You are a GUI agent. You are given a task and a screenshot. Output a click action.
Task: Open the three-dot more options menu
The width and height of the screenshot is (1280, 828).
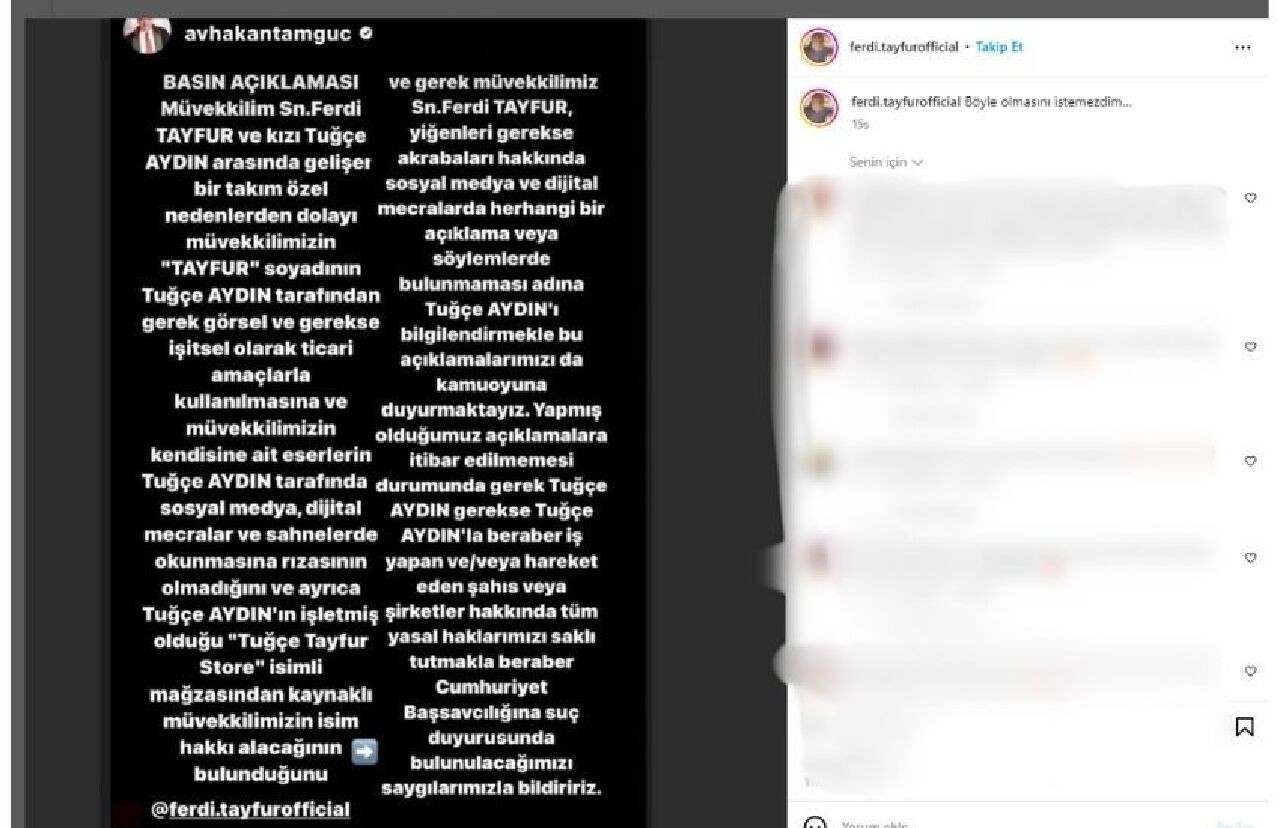pos(1243,47)
